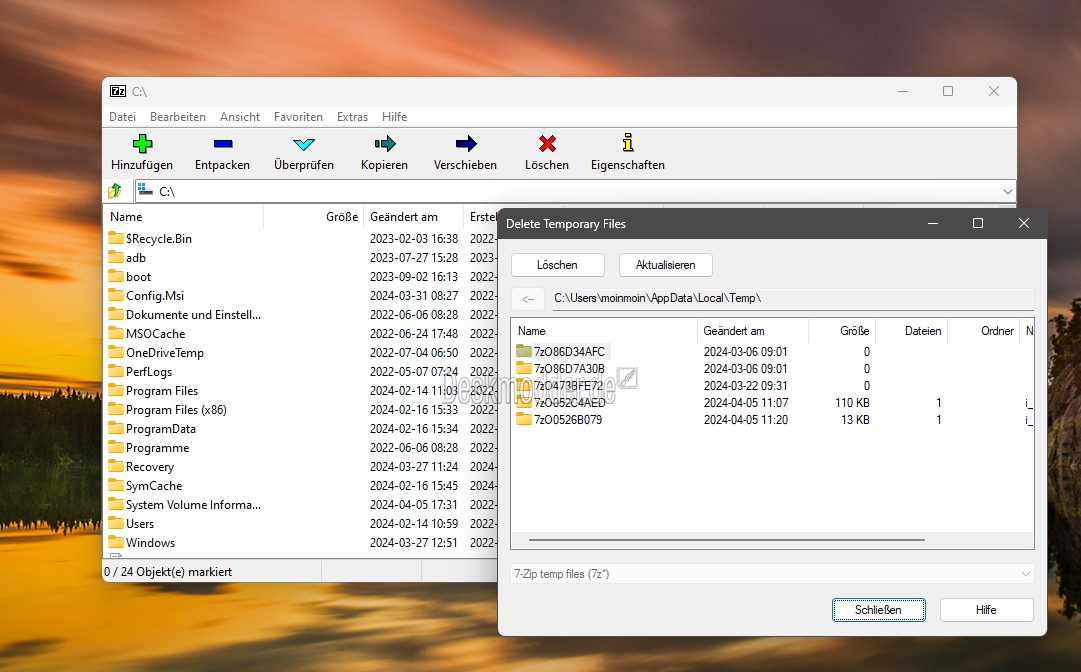The width and height of the screenshot is (1081, 672).
Task: Select the adb folder icon
Action: (x=116, y=257)
